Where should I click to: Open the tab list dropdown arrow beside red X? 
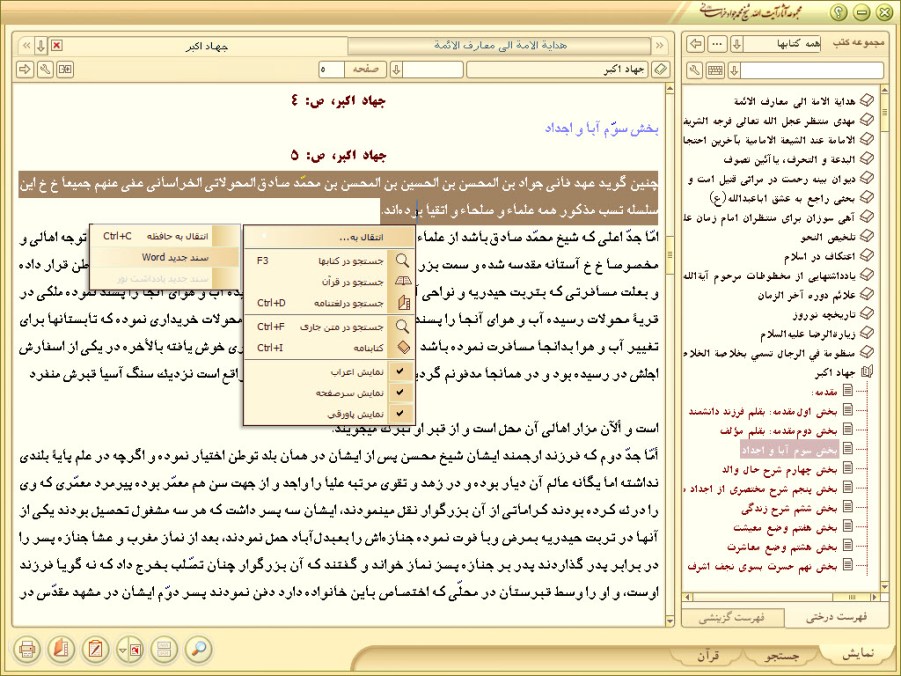point(41,45)
